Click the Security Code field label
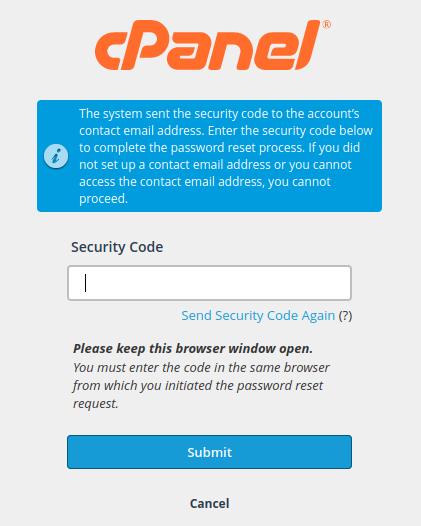 click(117, 247)
